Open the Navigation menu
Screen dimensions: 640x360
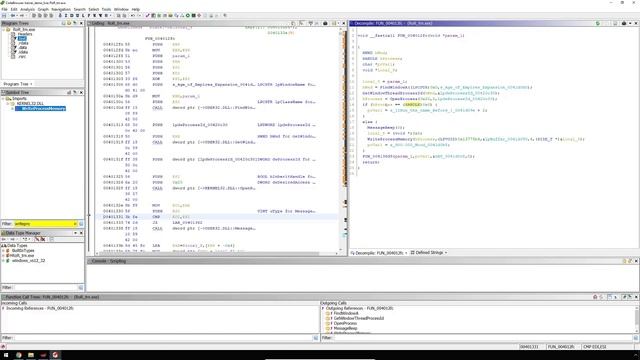click(x=61, y=9)
